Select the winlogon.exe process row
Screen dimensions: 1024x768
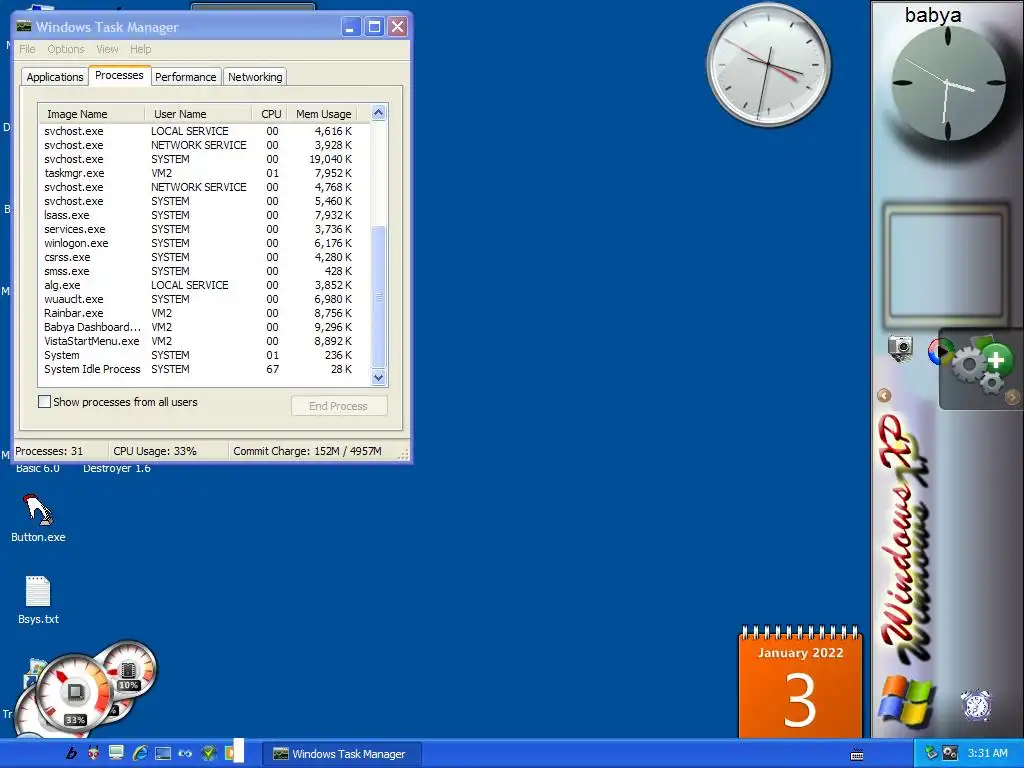point(204,243)
